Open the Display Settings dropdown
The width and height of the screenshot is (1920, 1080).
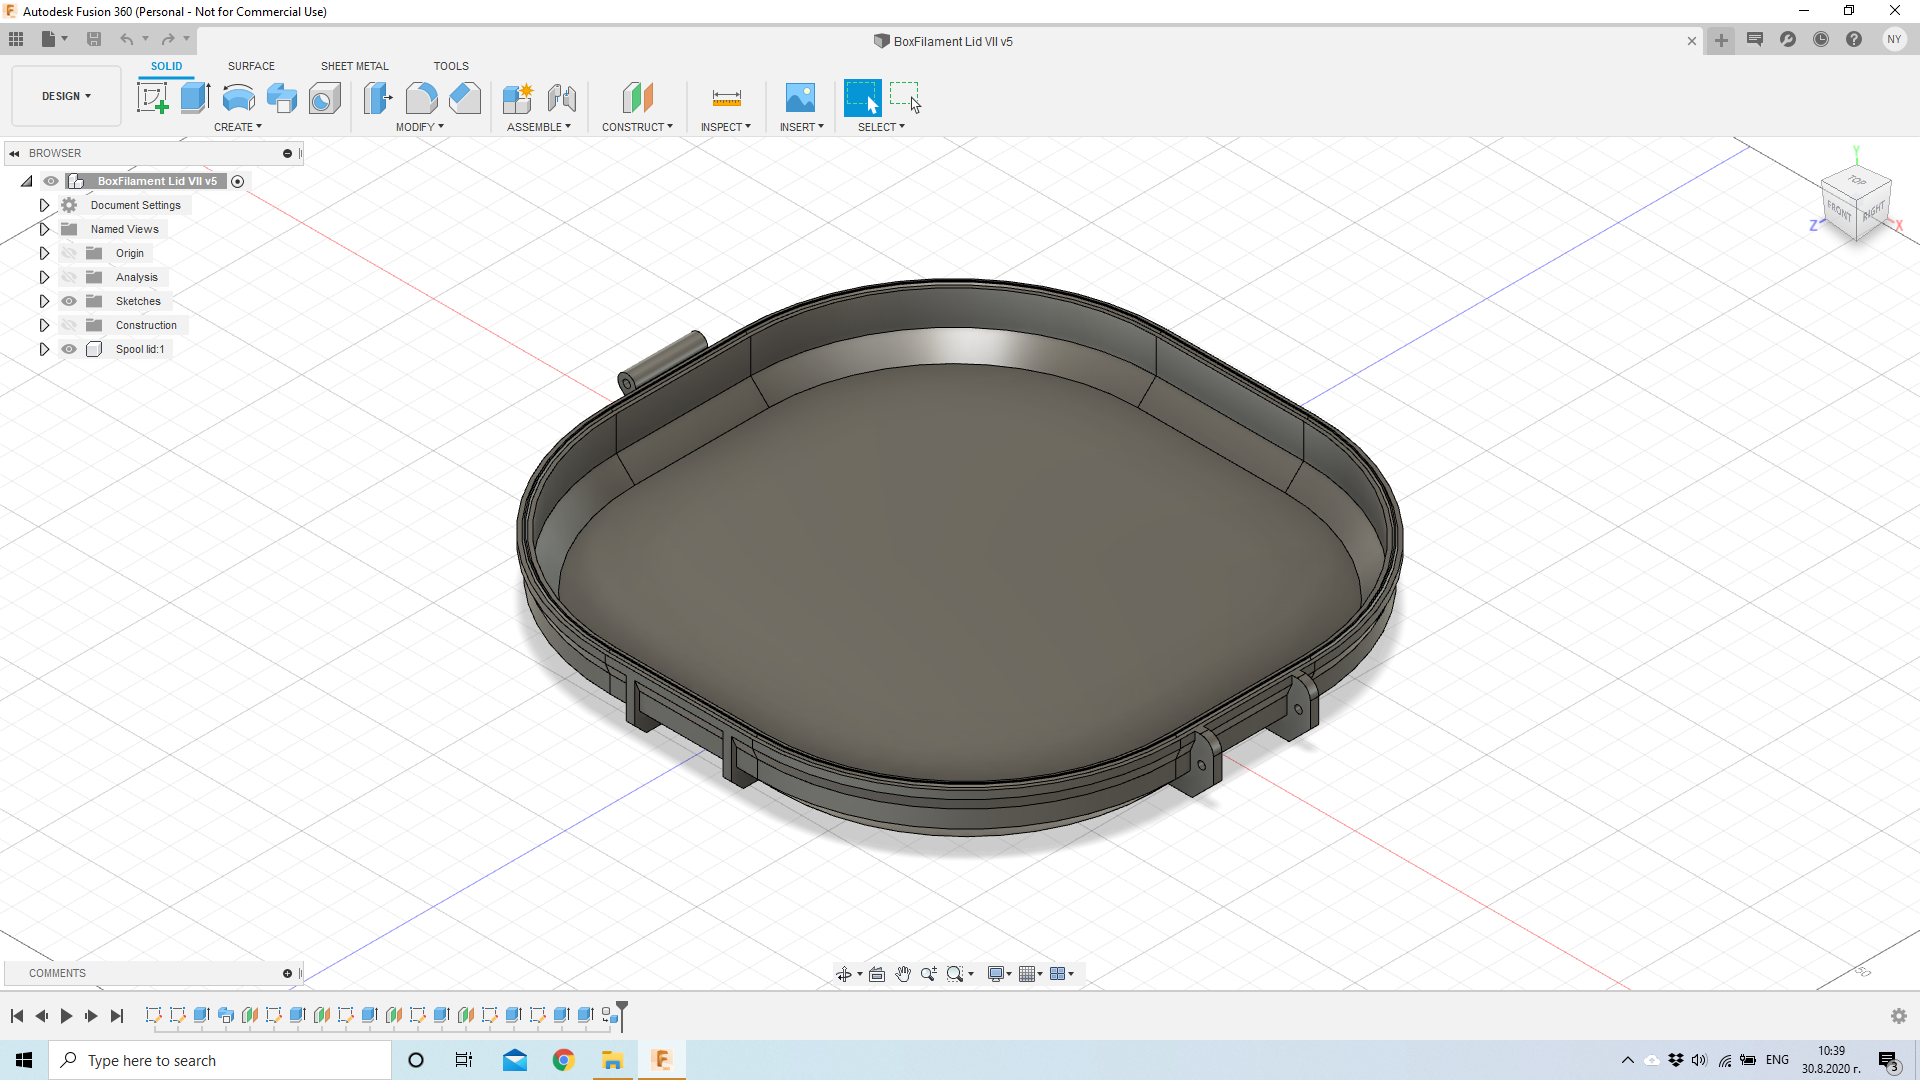(x=998, y=973)
